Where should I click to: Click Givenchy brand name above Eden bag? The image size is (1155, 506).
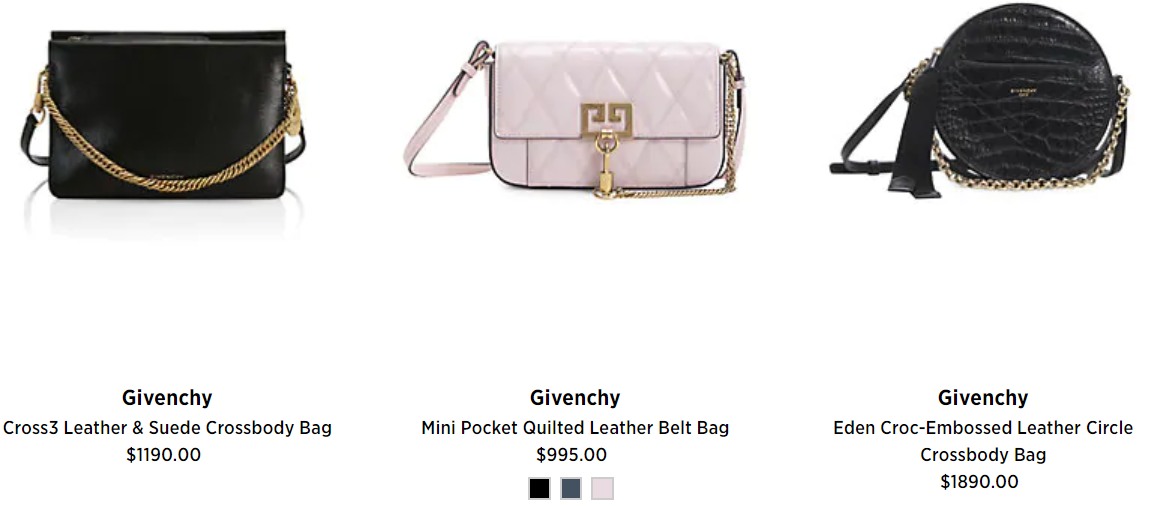(983, 398)
